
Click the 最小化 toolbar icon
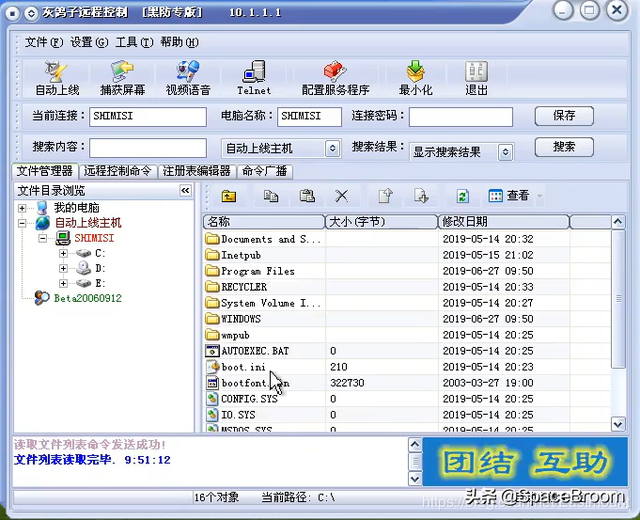(x=416, y=79)
